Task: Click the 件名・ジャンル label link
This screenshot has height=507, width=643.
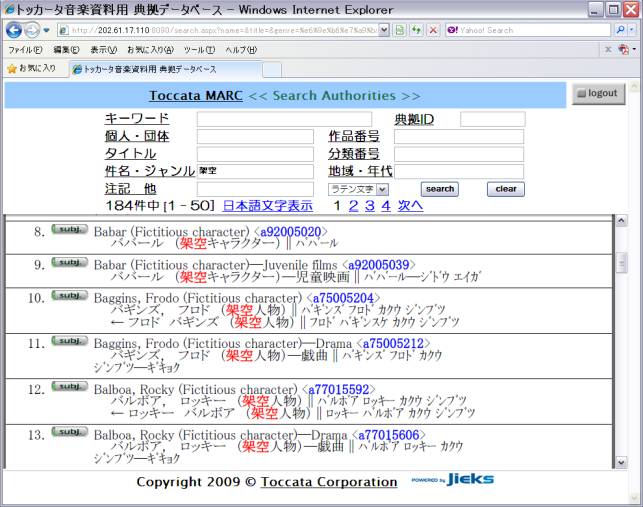Action: tap(150, 171)
